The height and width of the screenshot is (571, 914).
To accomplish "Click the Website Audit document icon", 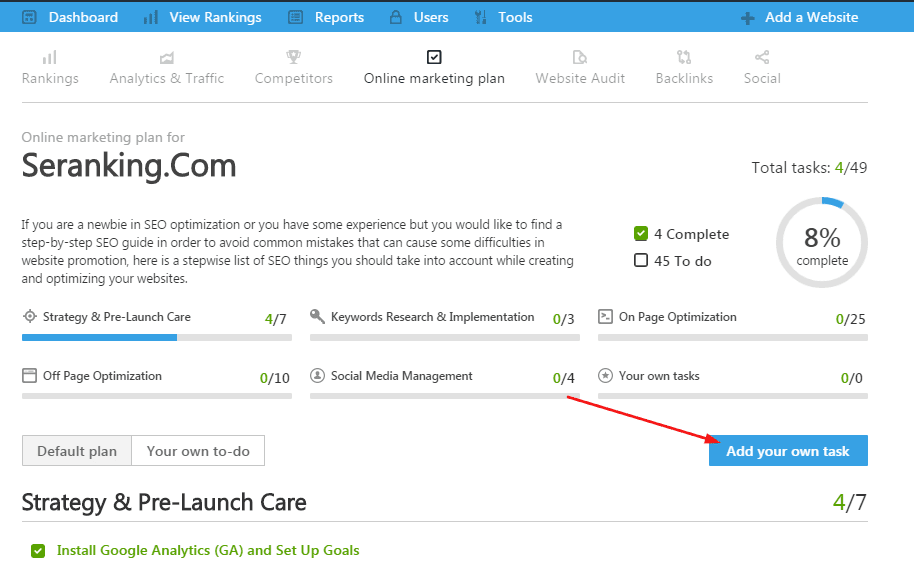I will [x=579, y=57].
